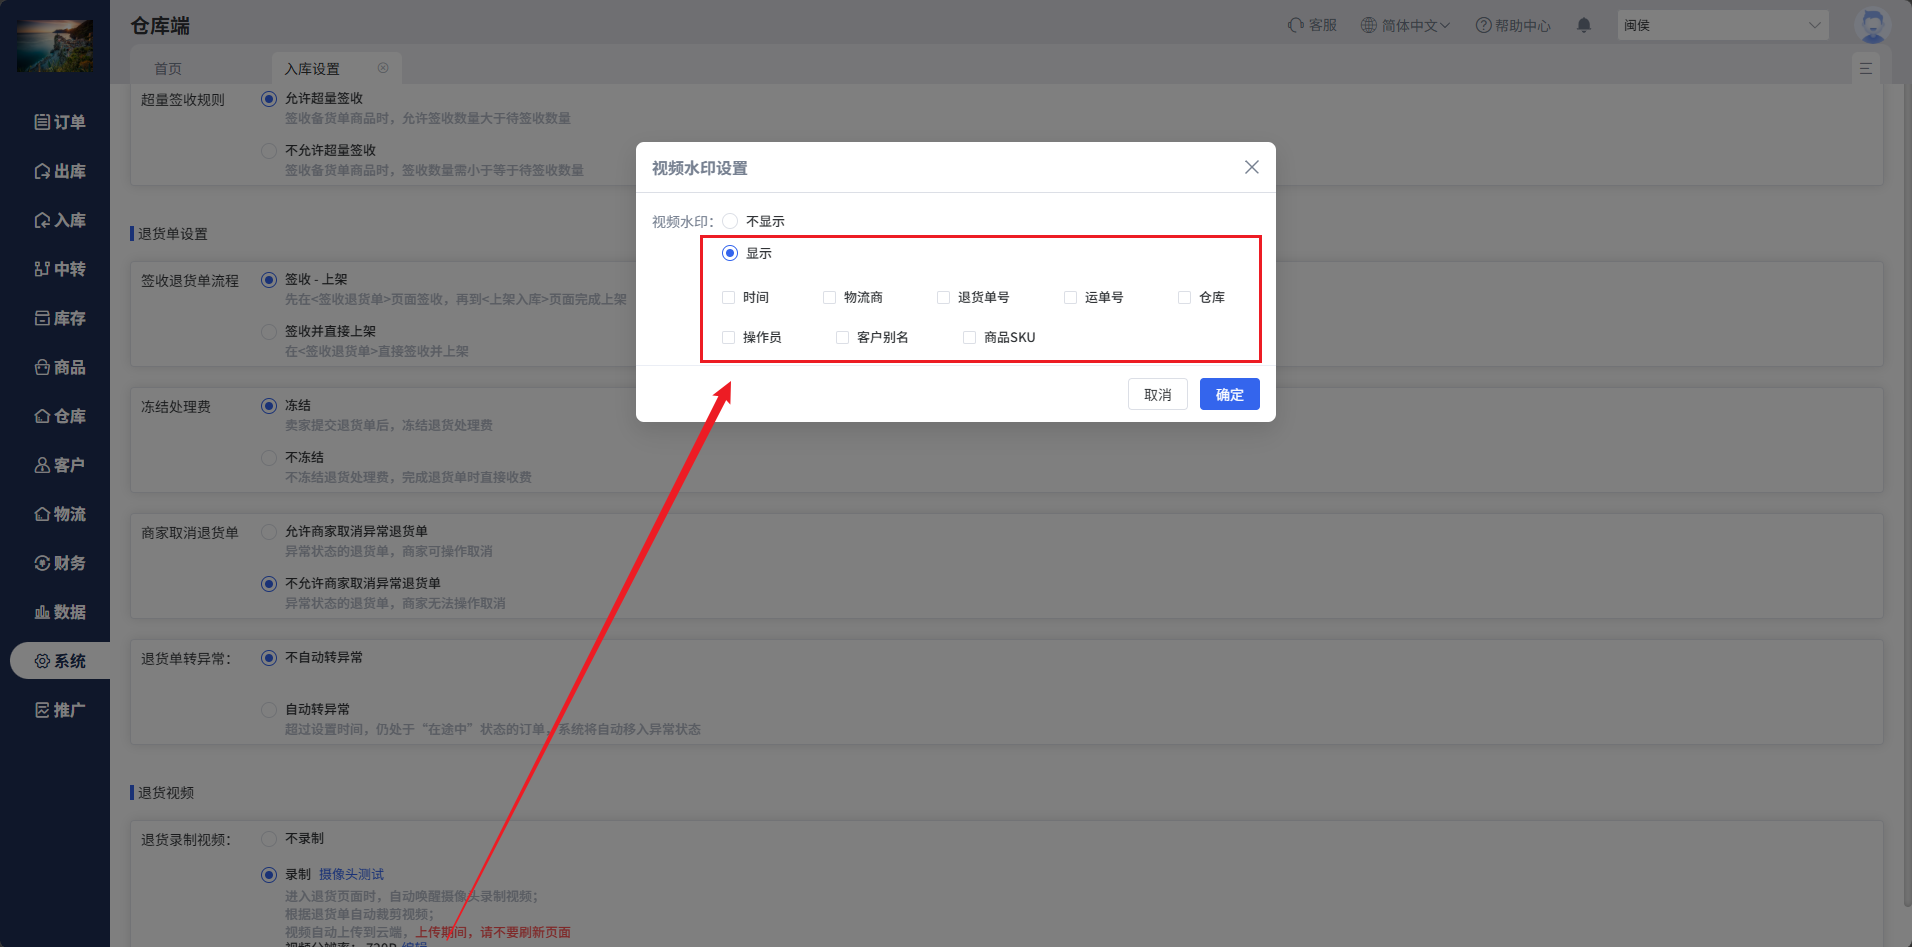The height and width of the screenshot is (947, 1912).
Task: Click the notification bell icon
Action: pos(1584,25)
